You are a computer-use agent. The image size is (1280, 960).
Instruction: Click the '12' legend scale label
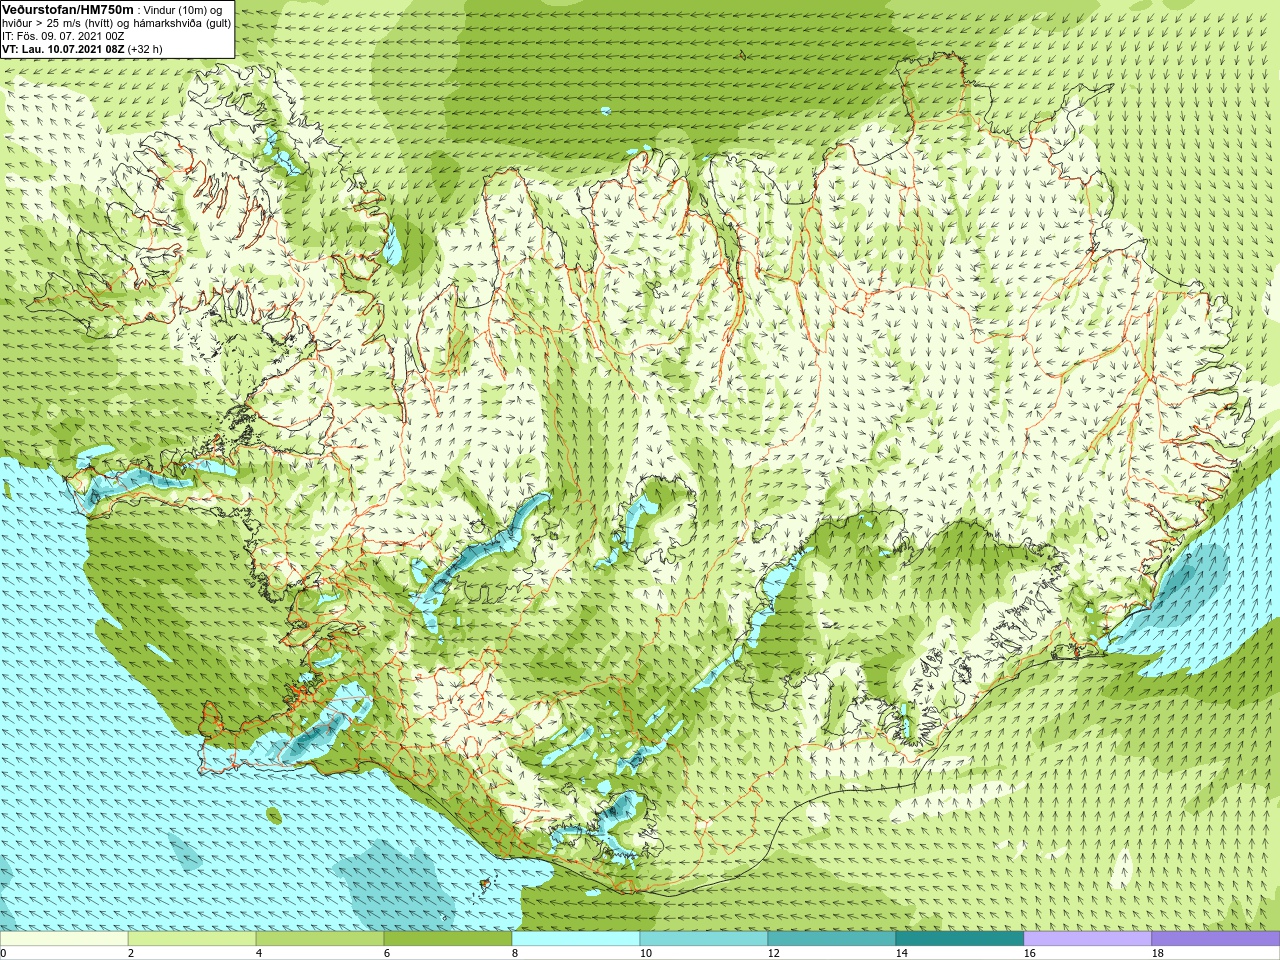pyautogui.click(x=773, y=953)
